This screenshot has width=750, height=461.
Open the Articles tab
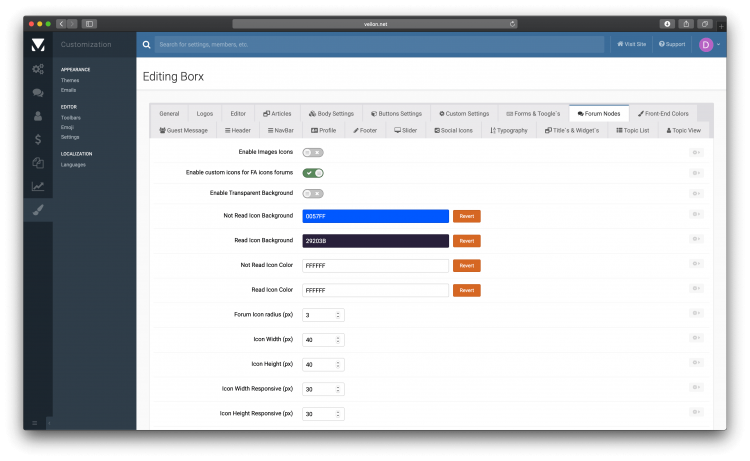pos(277,114)
